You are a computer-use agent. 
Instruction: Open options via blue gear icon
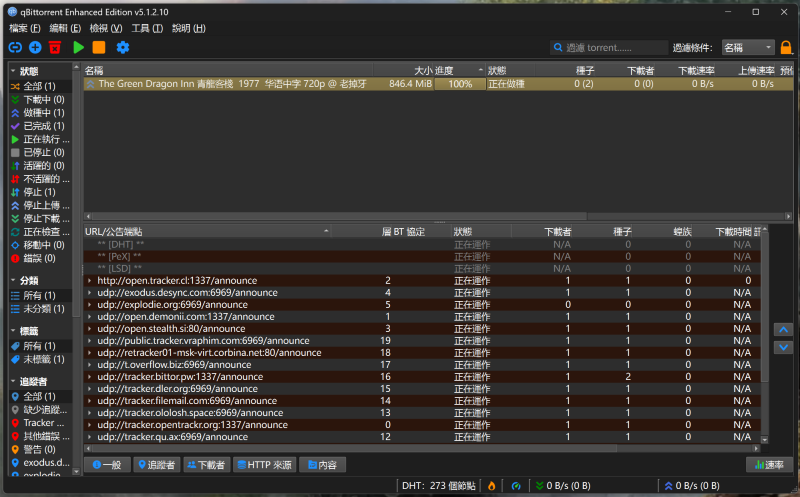point(123,47)
